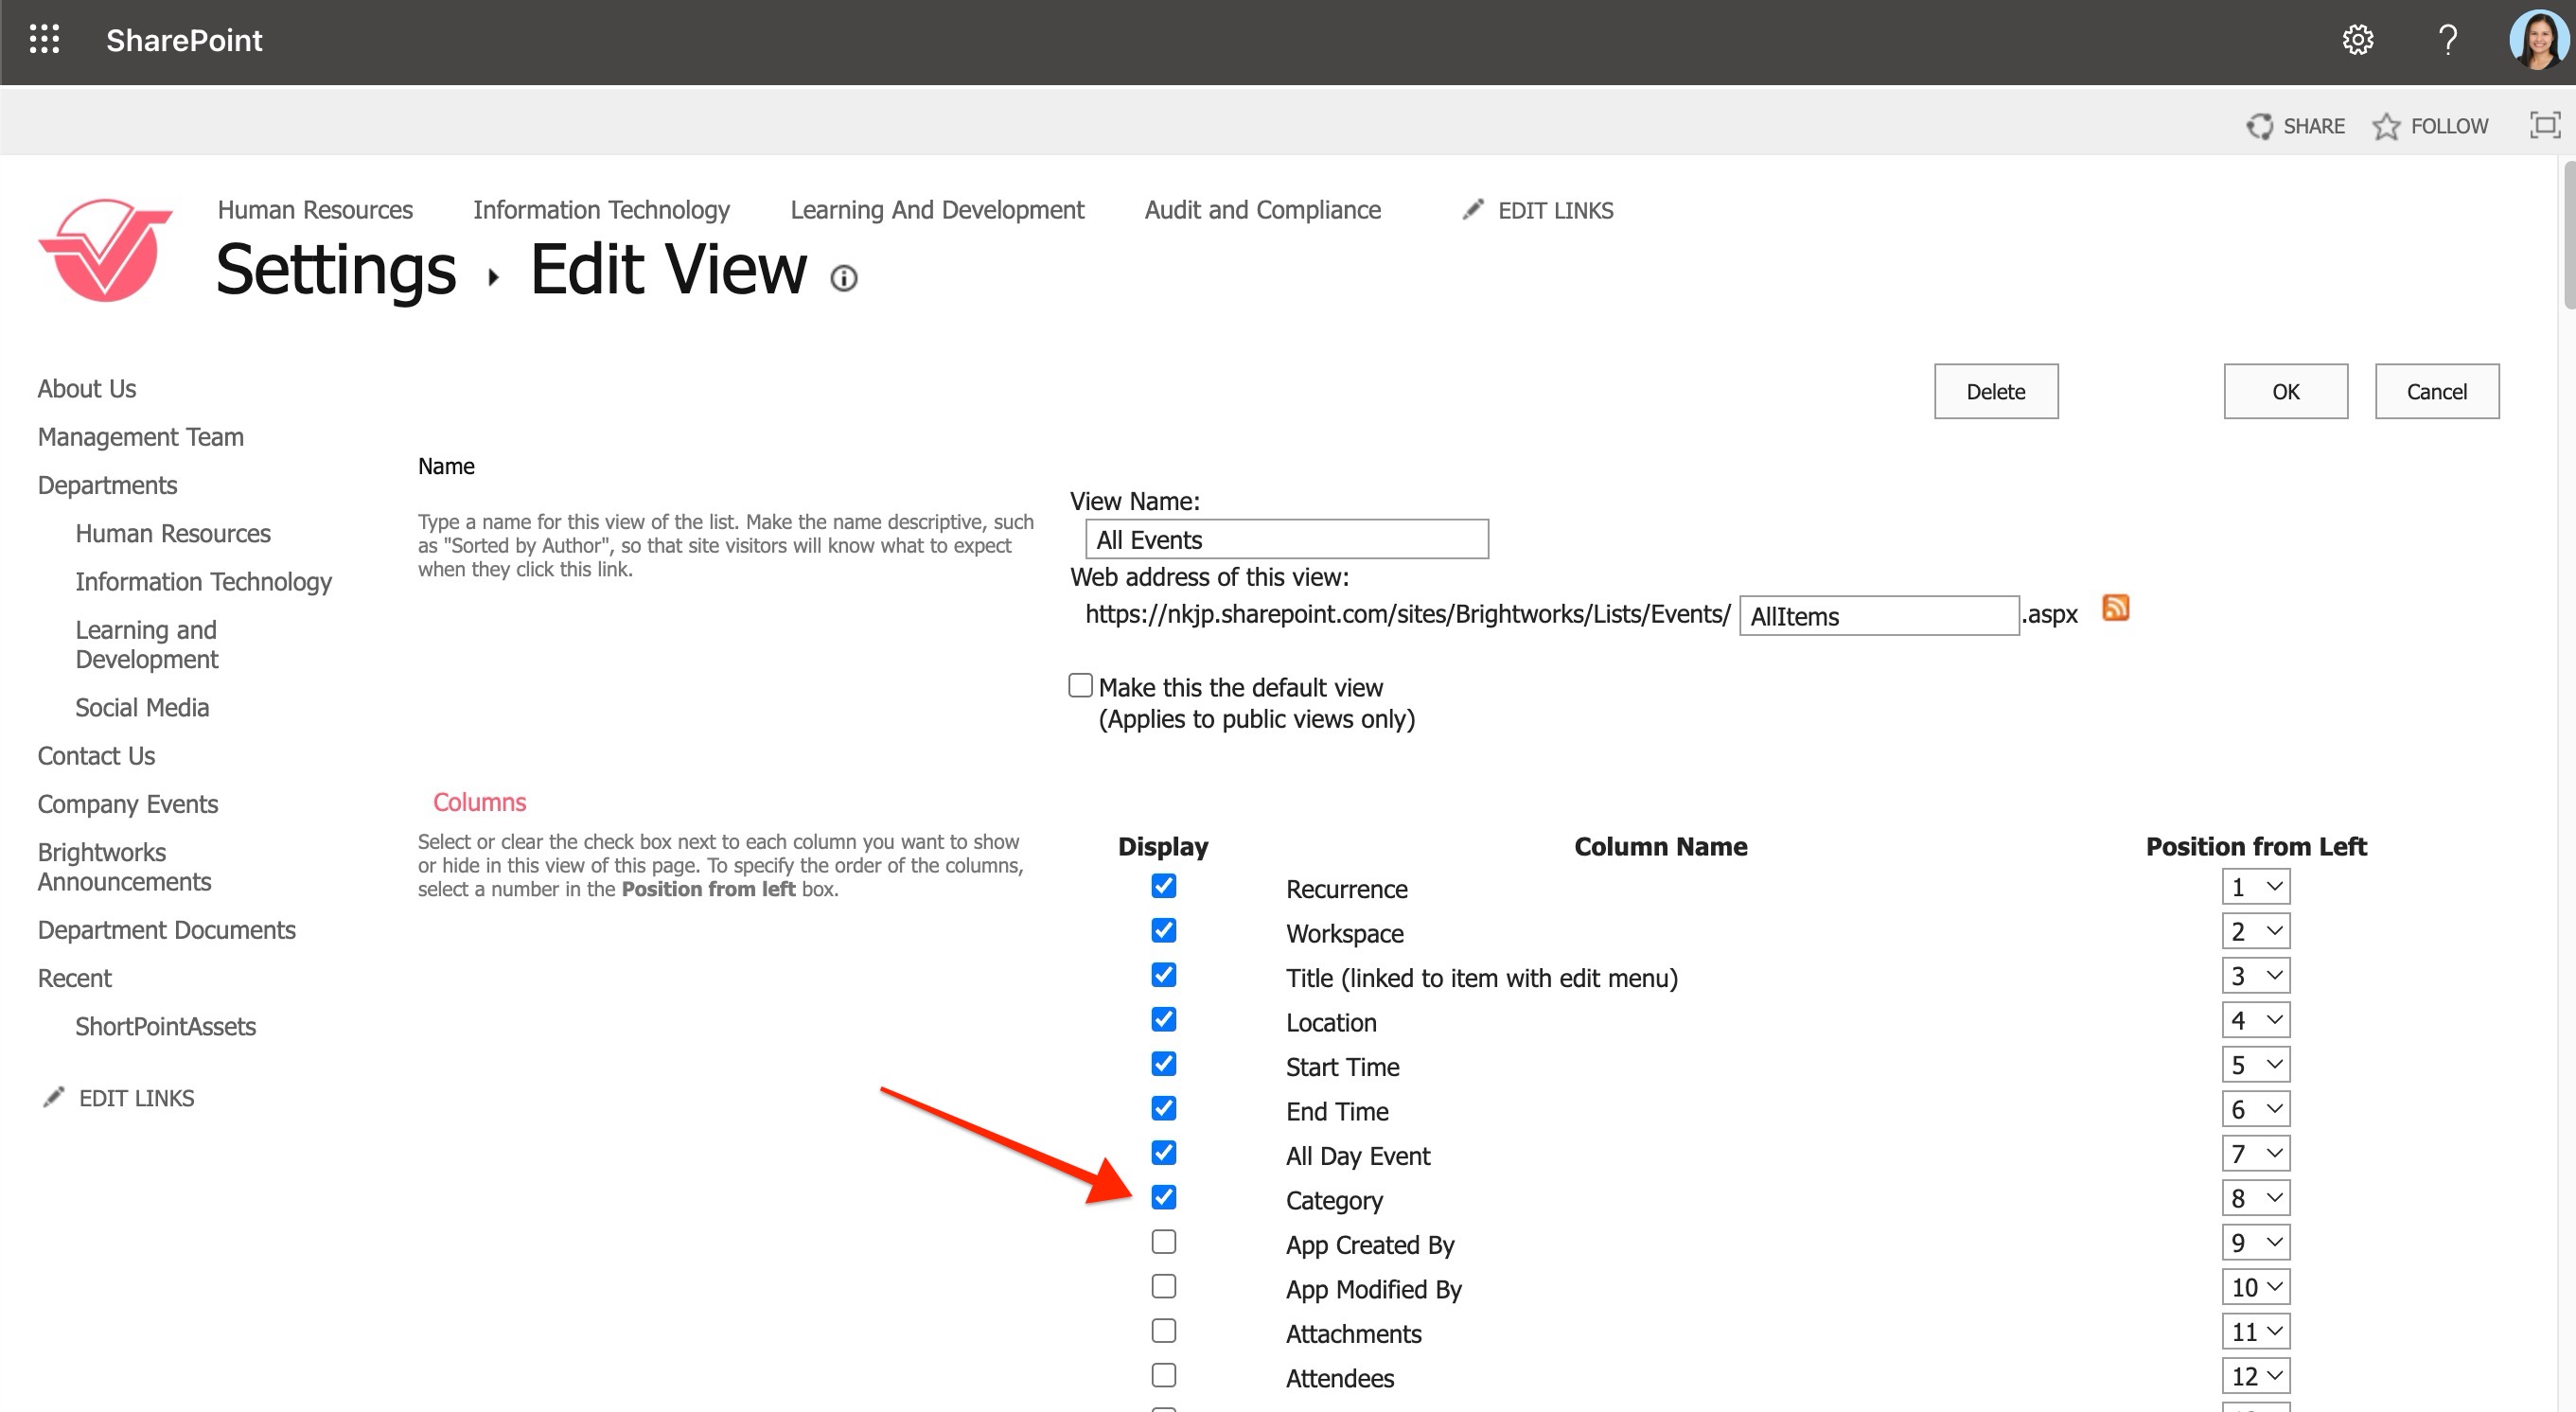Uncheck the Category column display checkbox
The image size is (2576, 1412).
1163,1197
